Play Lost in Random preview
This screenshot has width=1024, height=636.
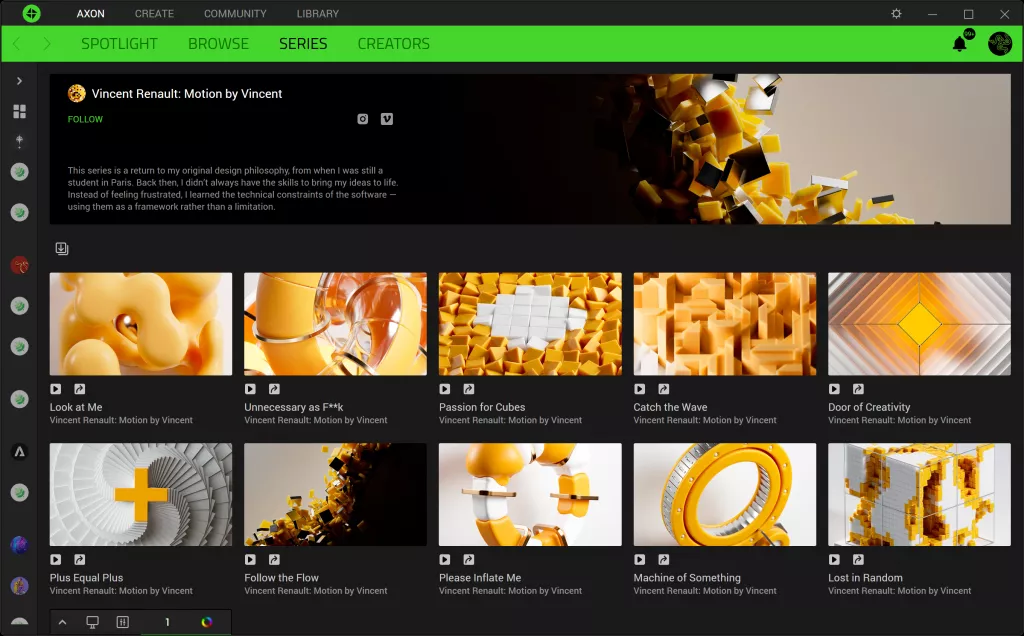tap(834, 560)
